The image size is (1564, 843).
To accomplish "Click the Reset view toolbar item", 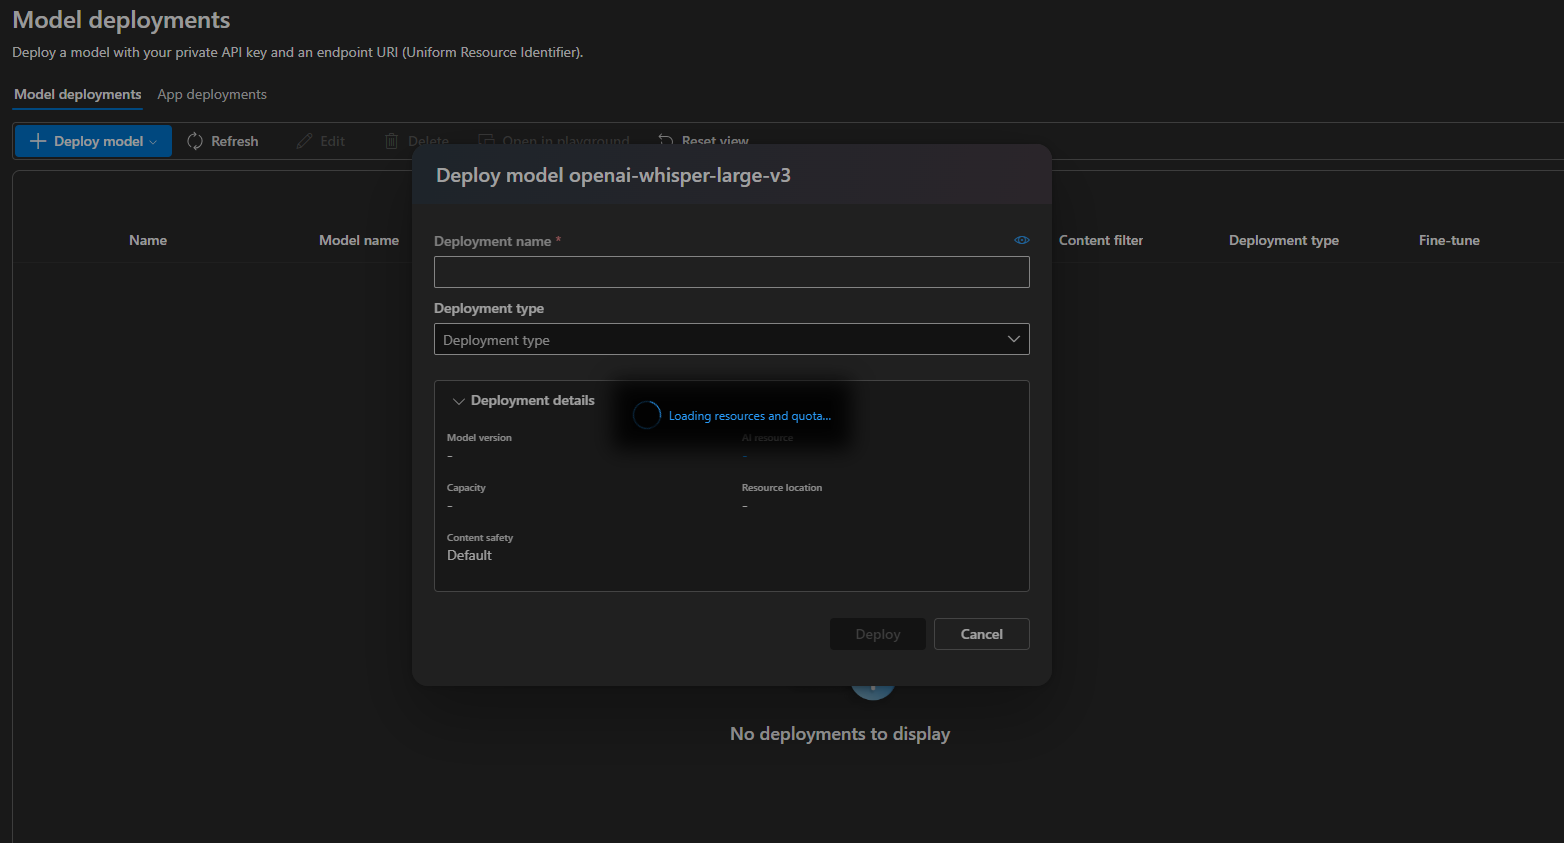I will tap(704, 141).
